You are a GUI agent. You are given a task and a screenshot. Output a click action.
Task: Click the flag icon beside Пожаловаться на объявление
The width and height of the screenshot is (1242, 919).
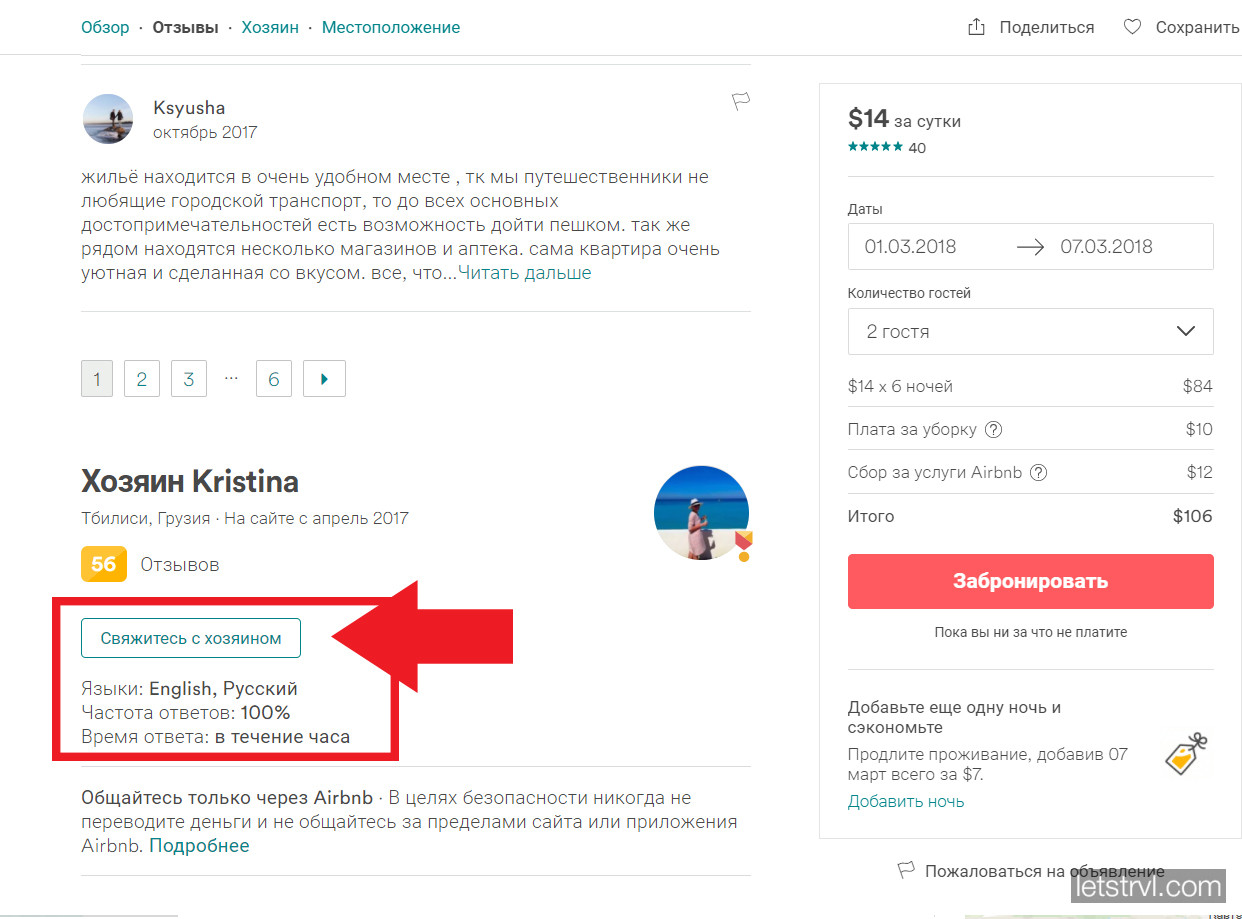click(905, 871)
